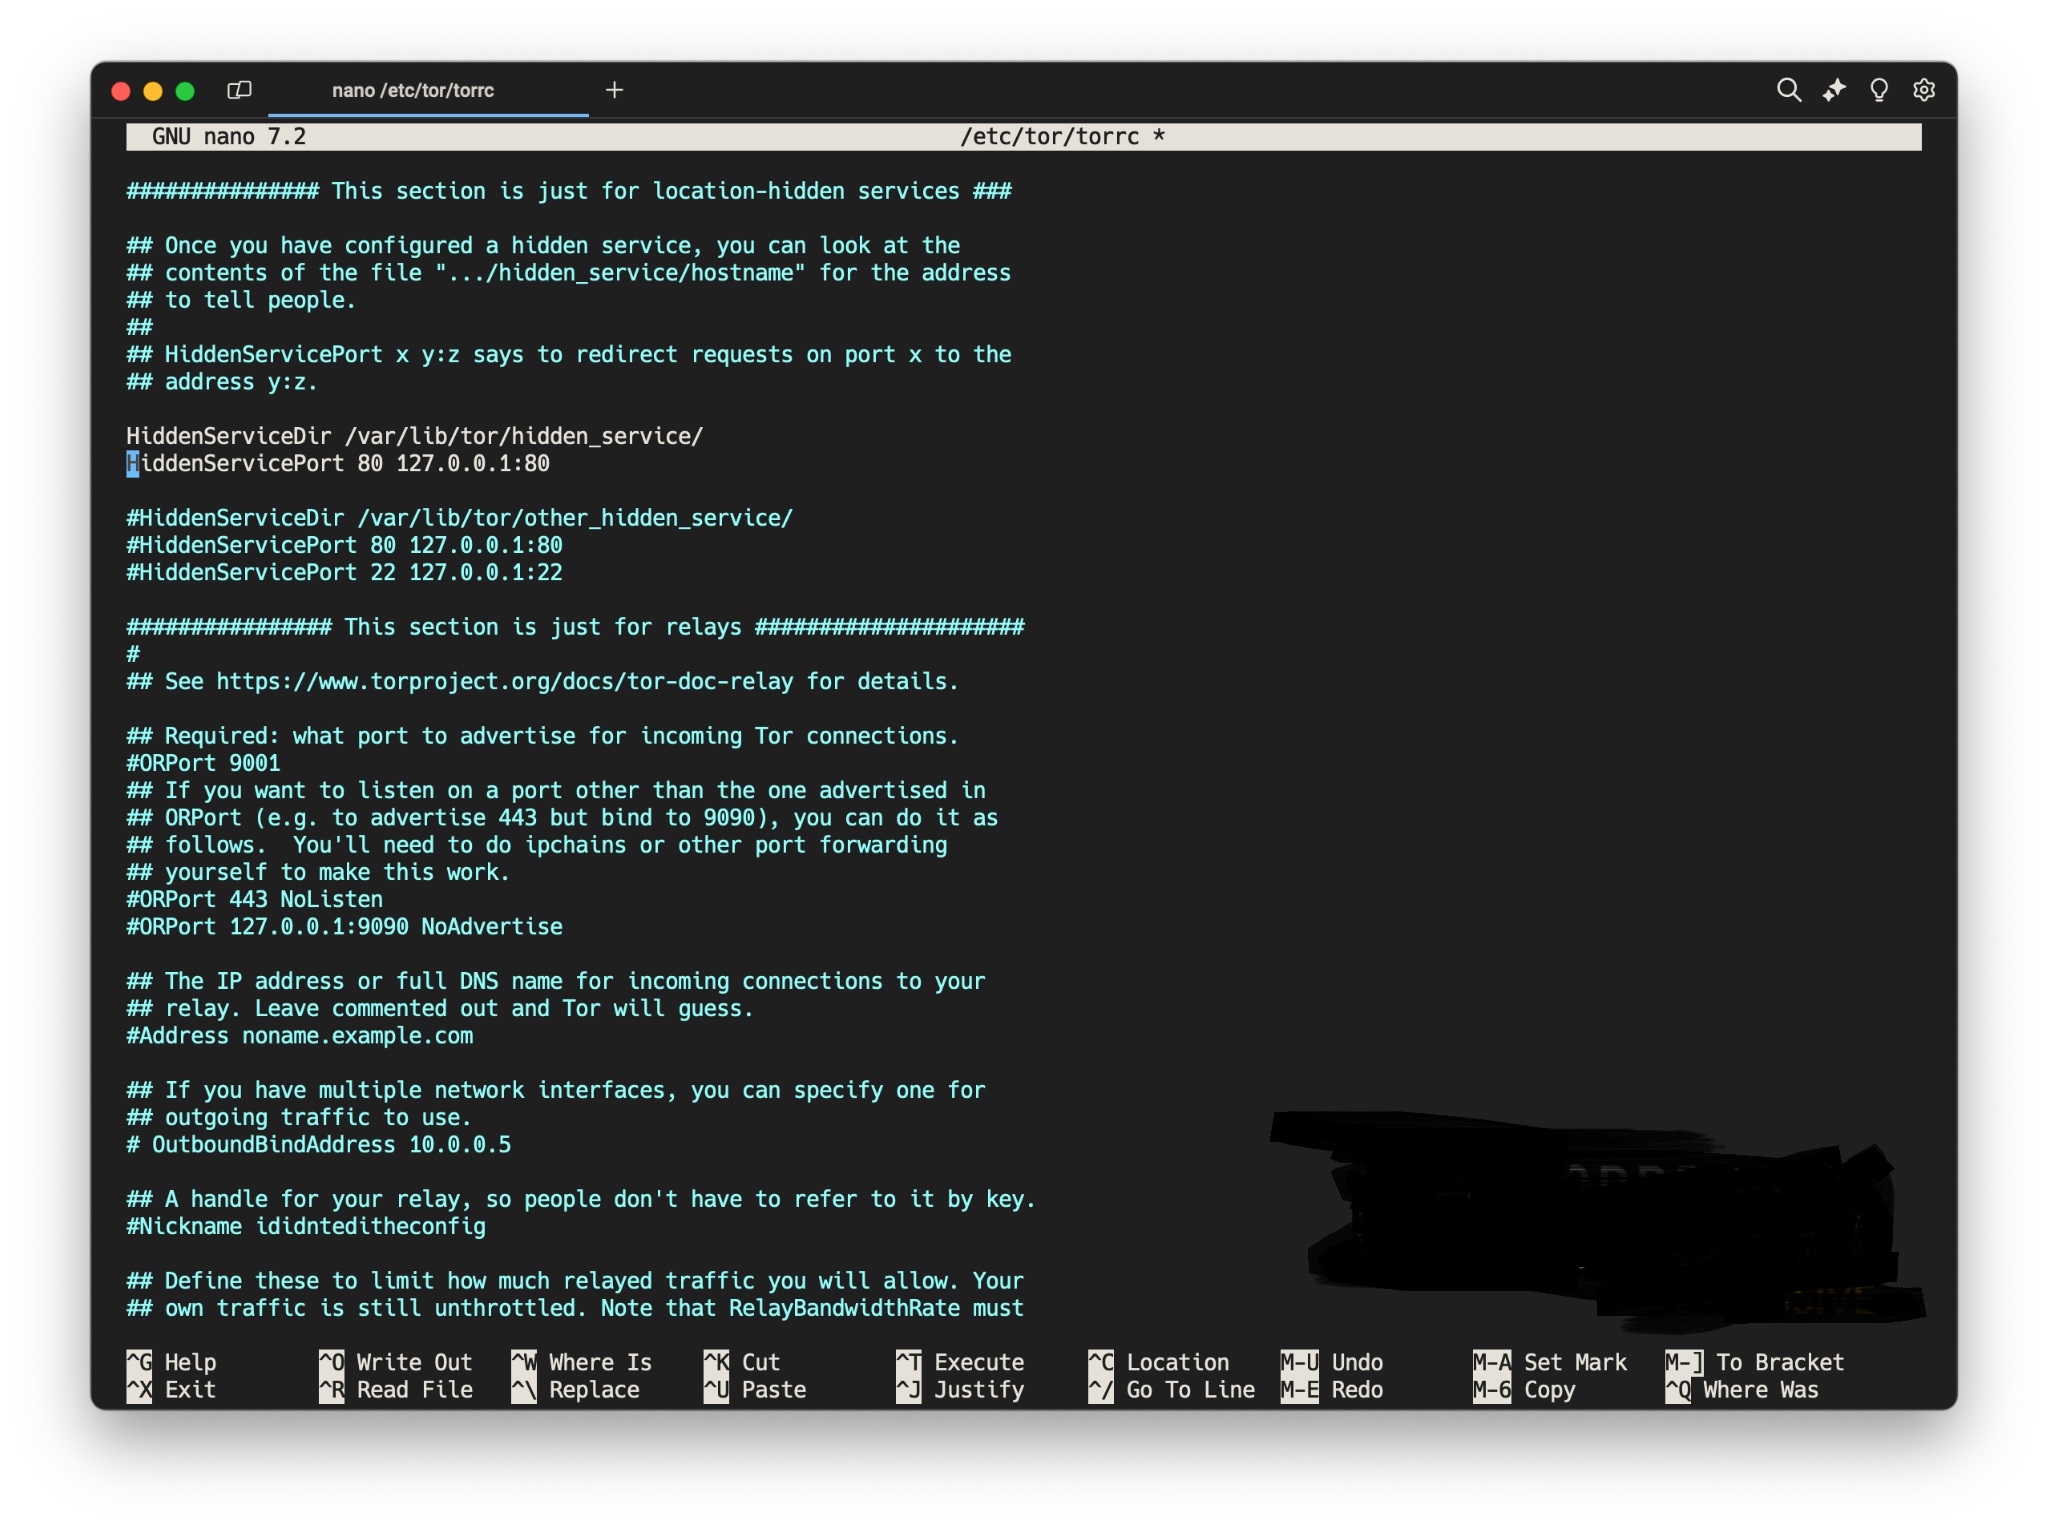Click the M-] To Bracket shortcut

pos(1755,1362)
